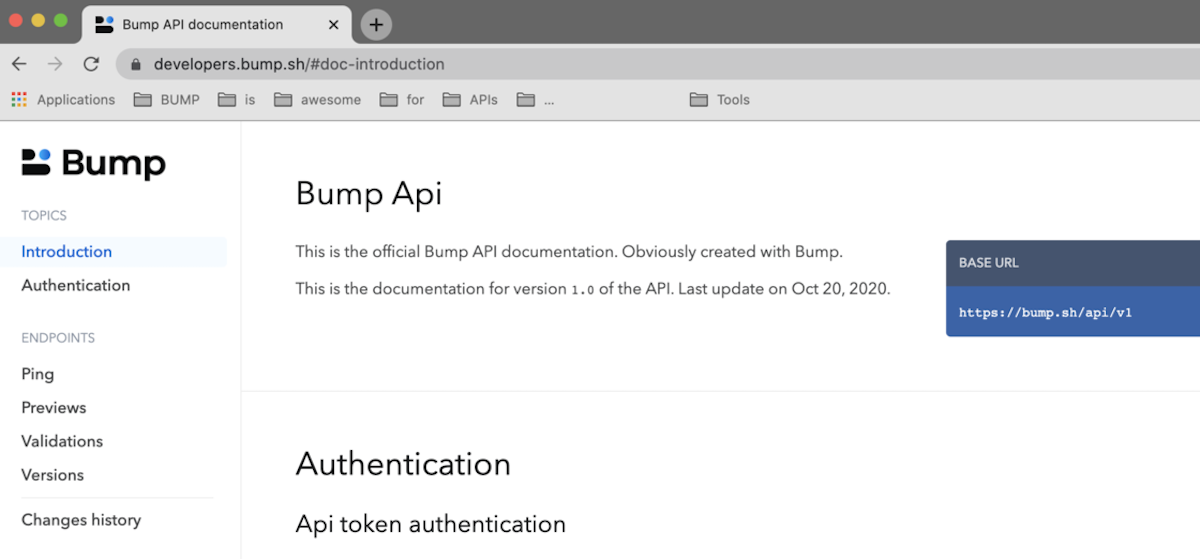Click the BASE URL panel header

coord(1073,263)
